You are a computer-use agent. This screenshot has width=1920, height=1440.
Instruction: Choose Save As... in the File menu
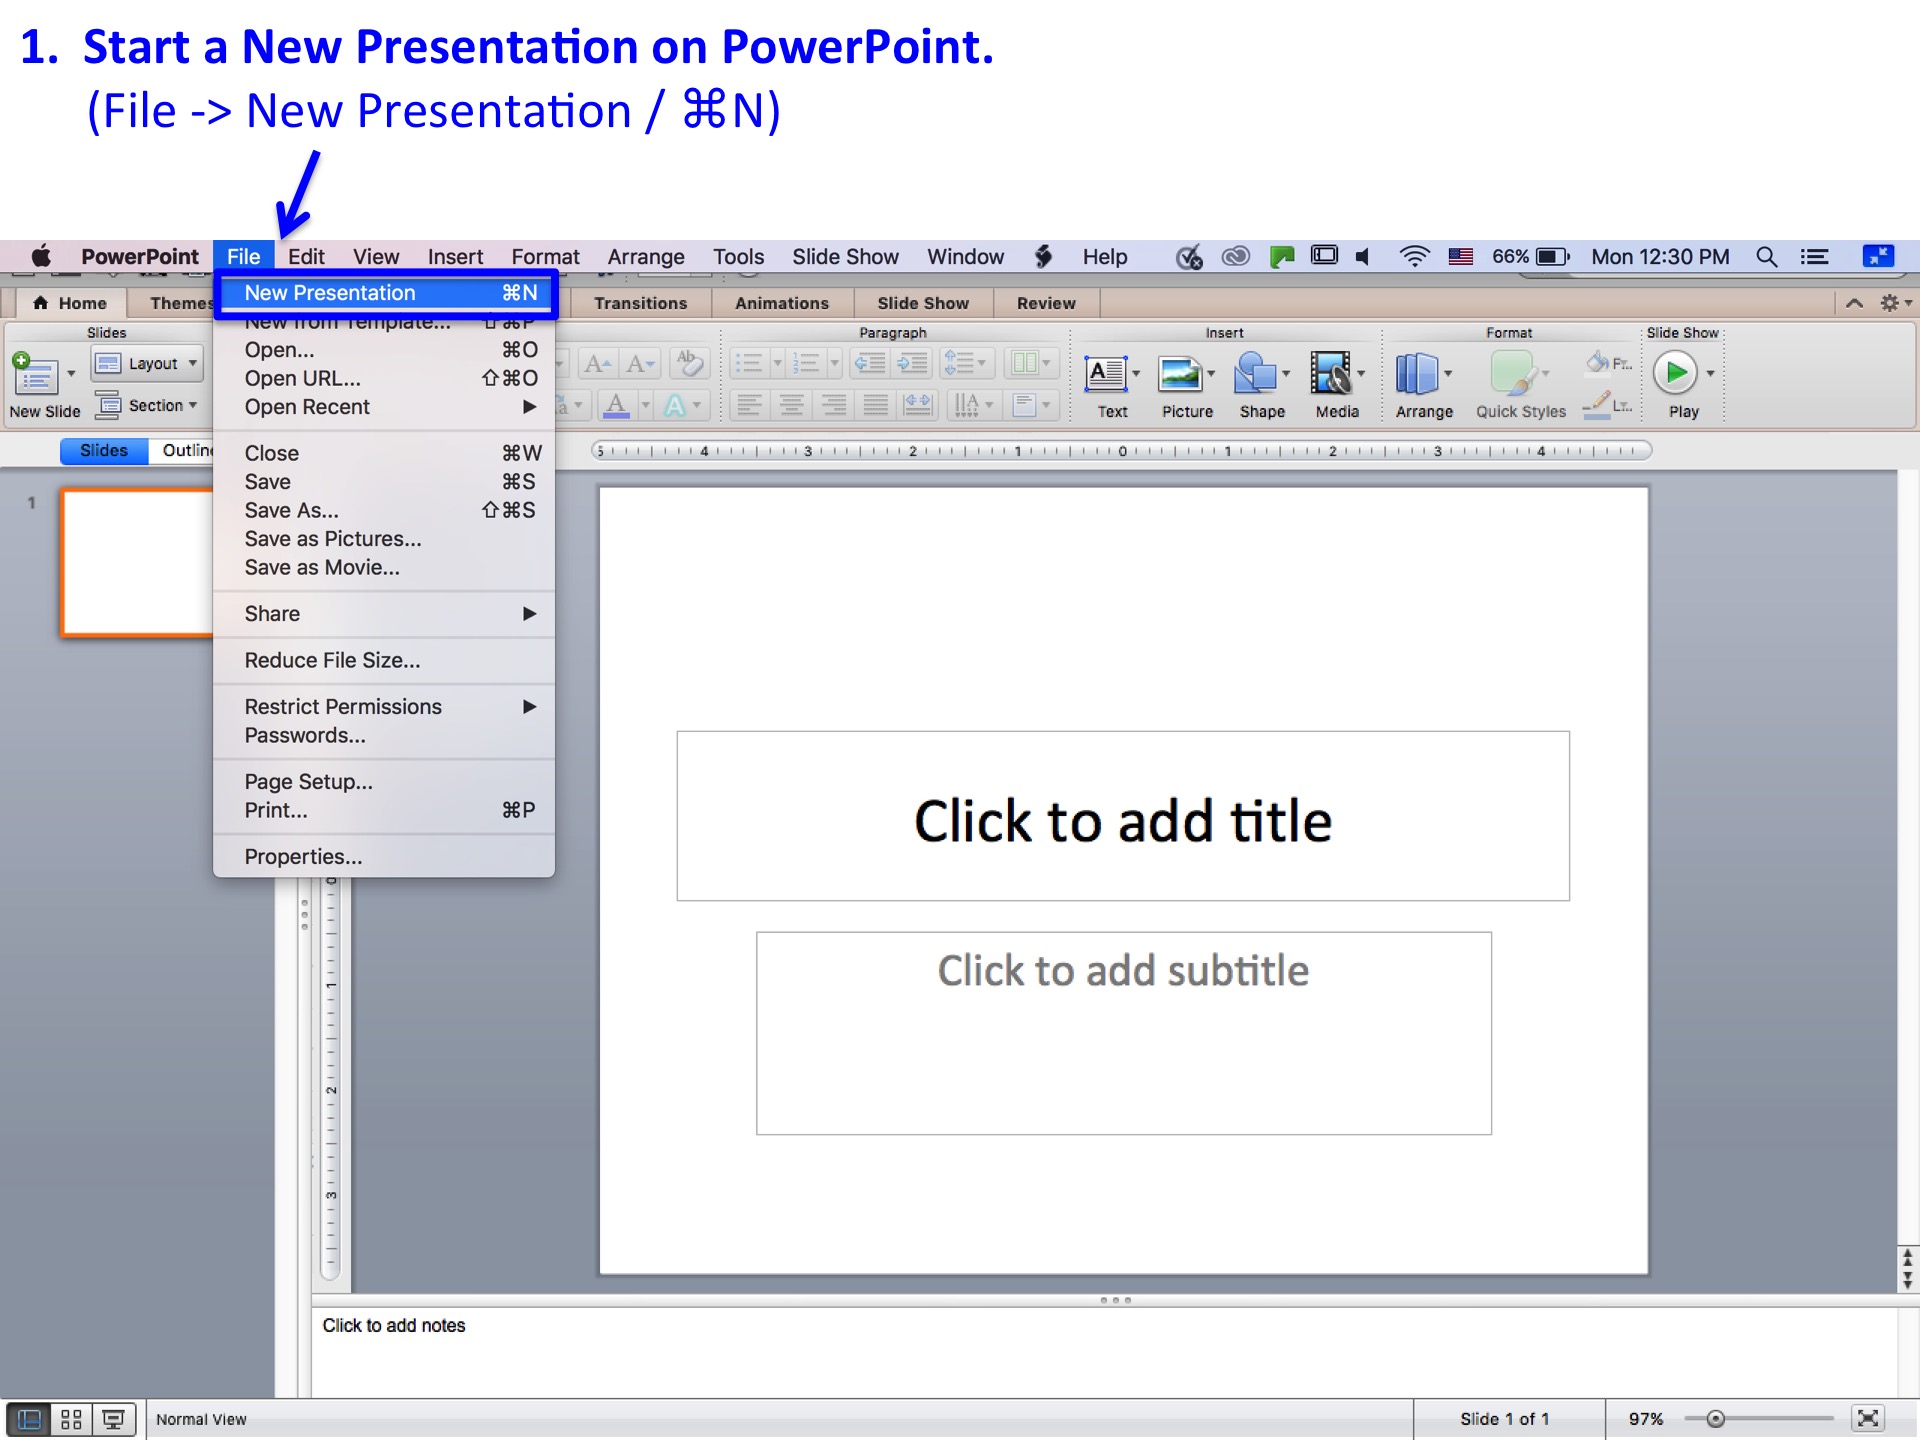coord(384,510)
